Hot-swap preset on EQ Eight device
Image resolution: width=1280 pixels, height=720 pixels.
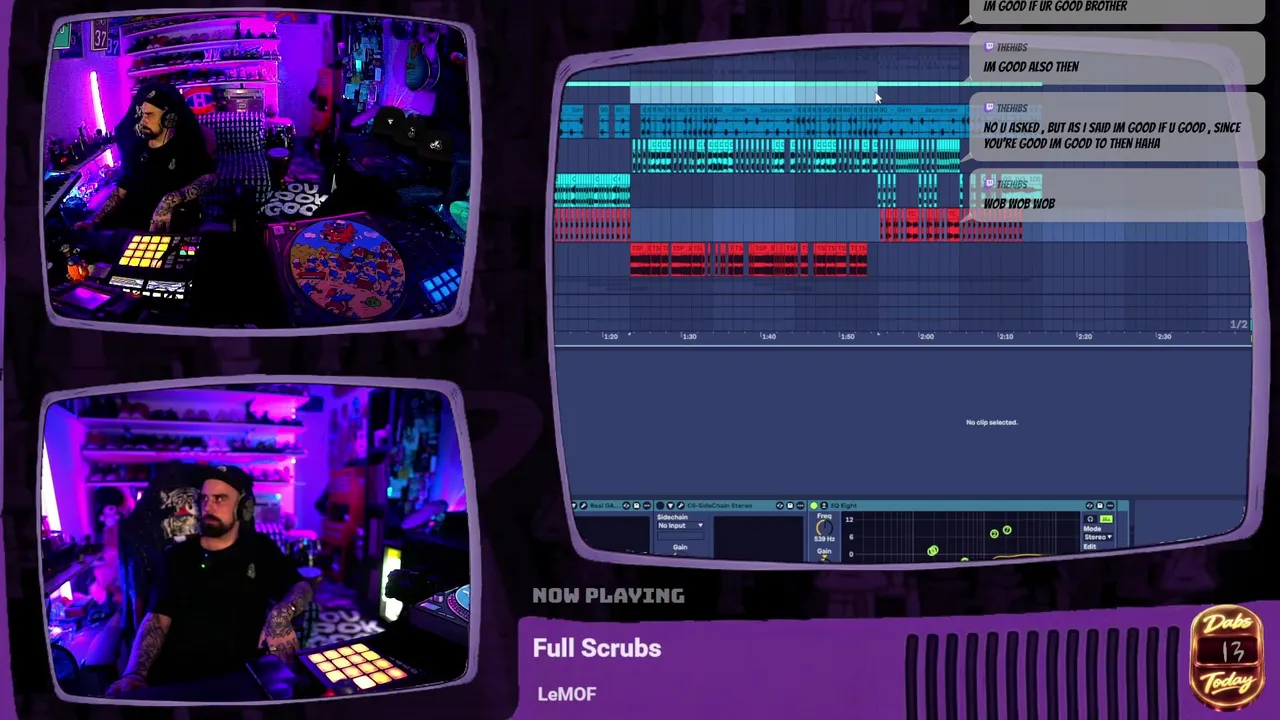(1089, 505)
